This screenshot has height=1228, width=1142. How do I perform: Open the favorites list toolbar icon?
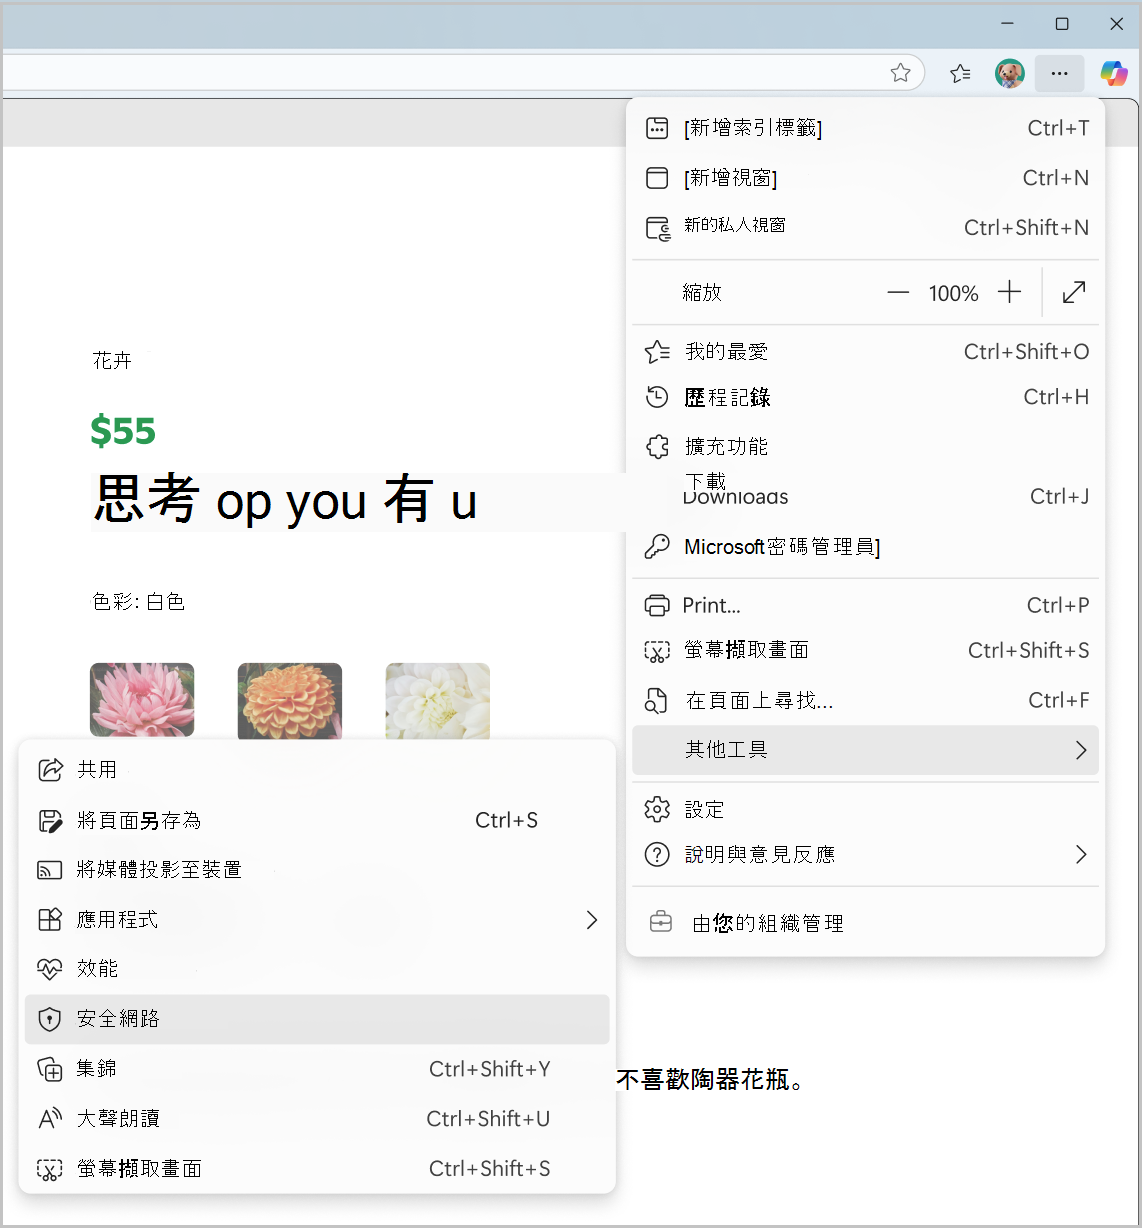pyautogui.click(x=960, y=72)
